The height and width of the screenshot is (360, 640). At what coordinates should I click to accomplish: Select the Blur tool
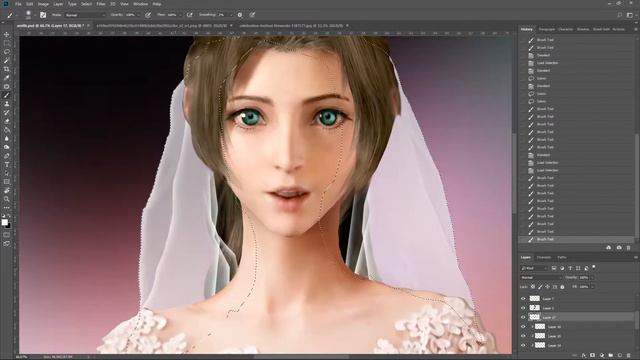pyautogui.click(x=7, y=139)
